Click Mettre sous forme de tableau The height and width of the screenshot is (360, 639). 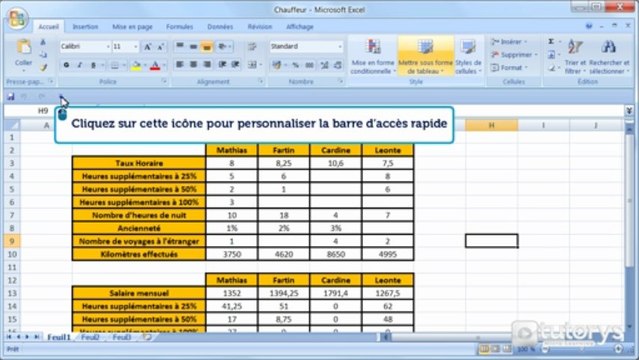tap(425, 56)
